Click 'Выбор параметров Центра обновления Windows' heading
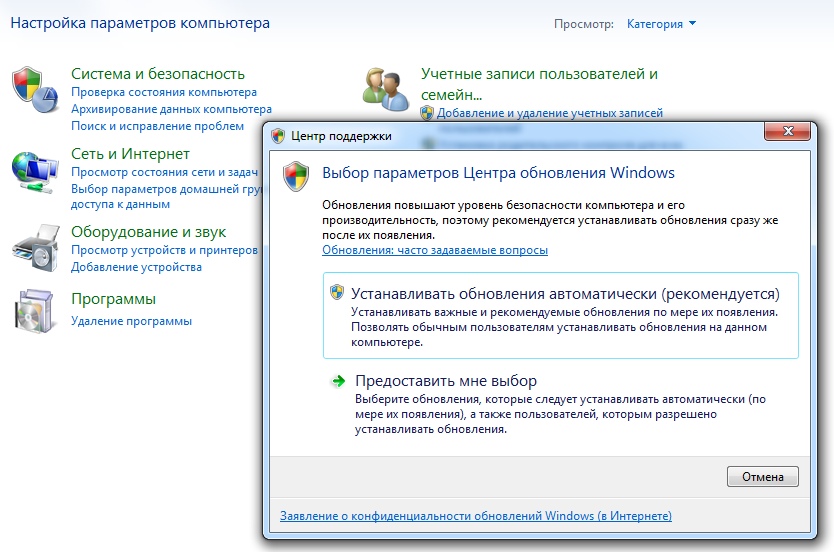This screenshot has height=552, width=834. point(498,173)
